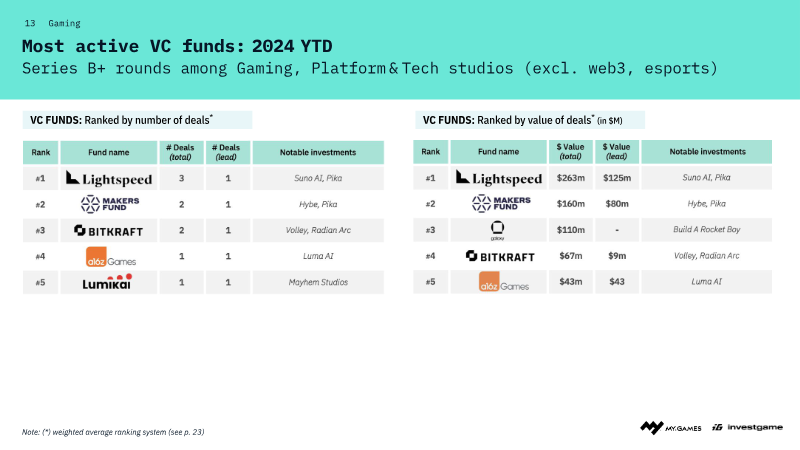800x450 pixels.
Task: Click 'Build A Rocket Boy' investment cell
Action: 707,230
